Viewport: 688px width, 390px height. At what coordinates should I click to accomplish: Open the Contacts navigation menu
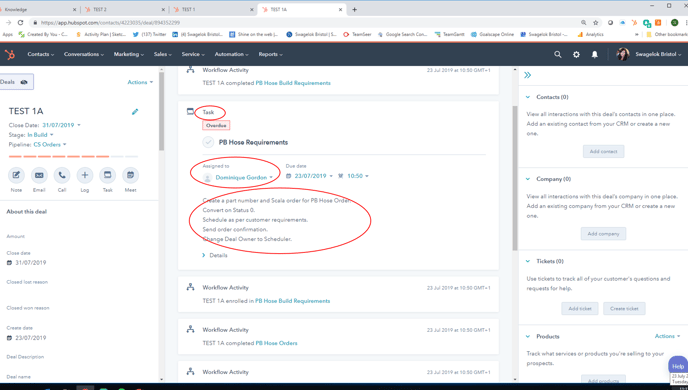[x=41, y=54]
